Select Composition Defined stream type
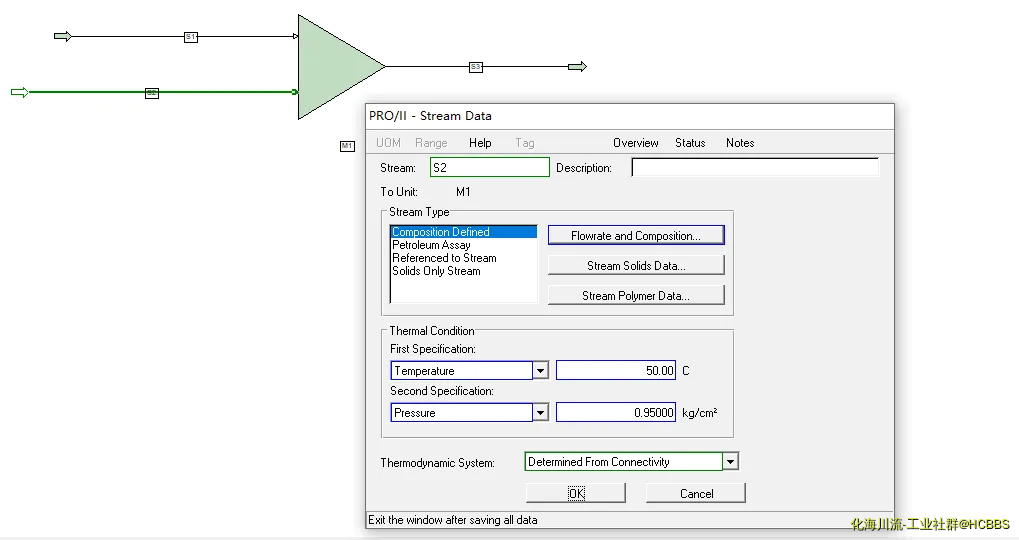The image size is (1019, 540). (x=463, y=232)
